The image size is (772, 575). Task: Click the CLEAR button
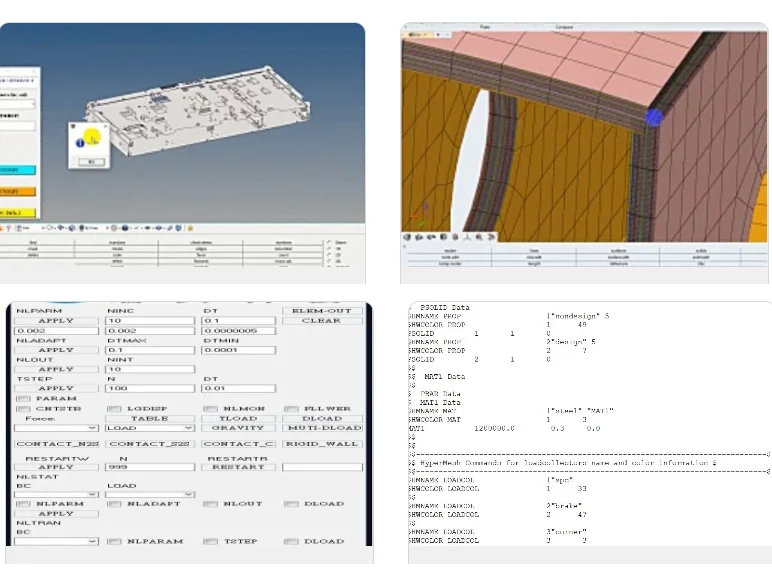[321, 321]
